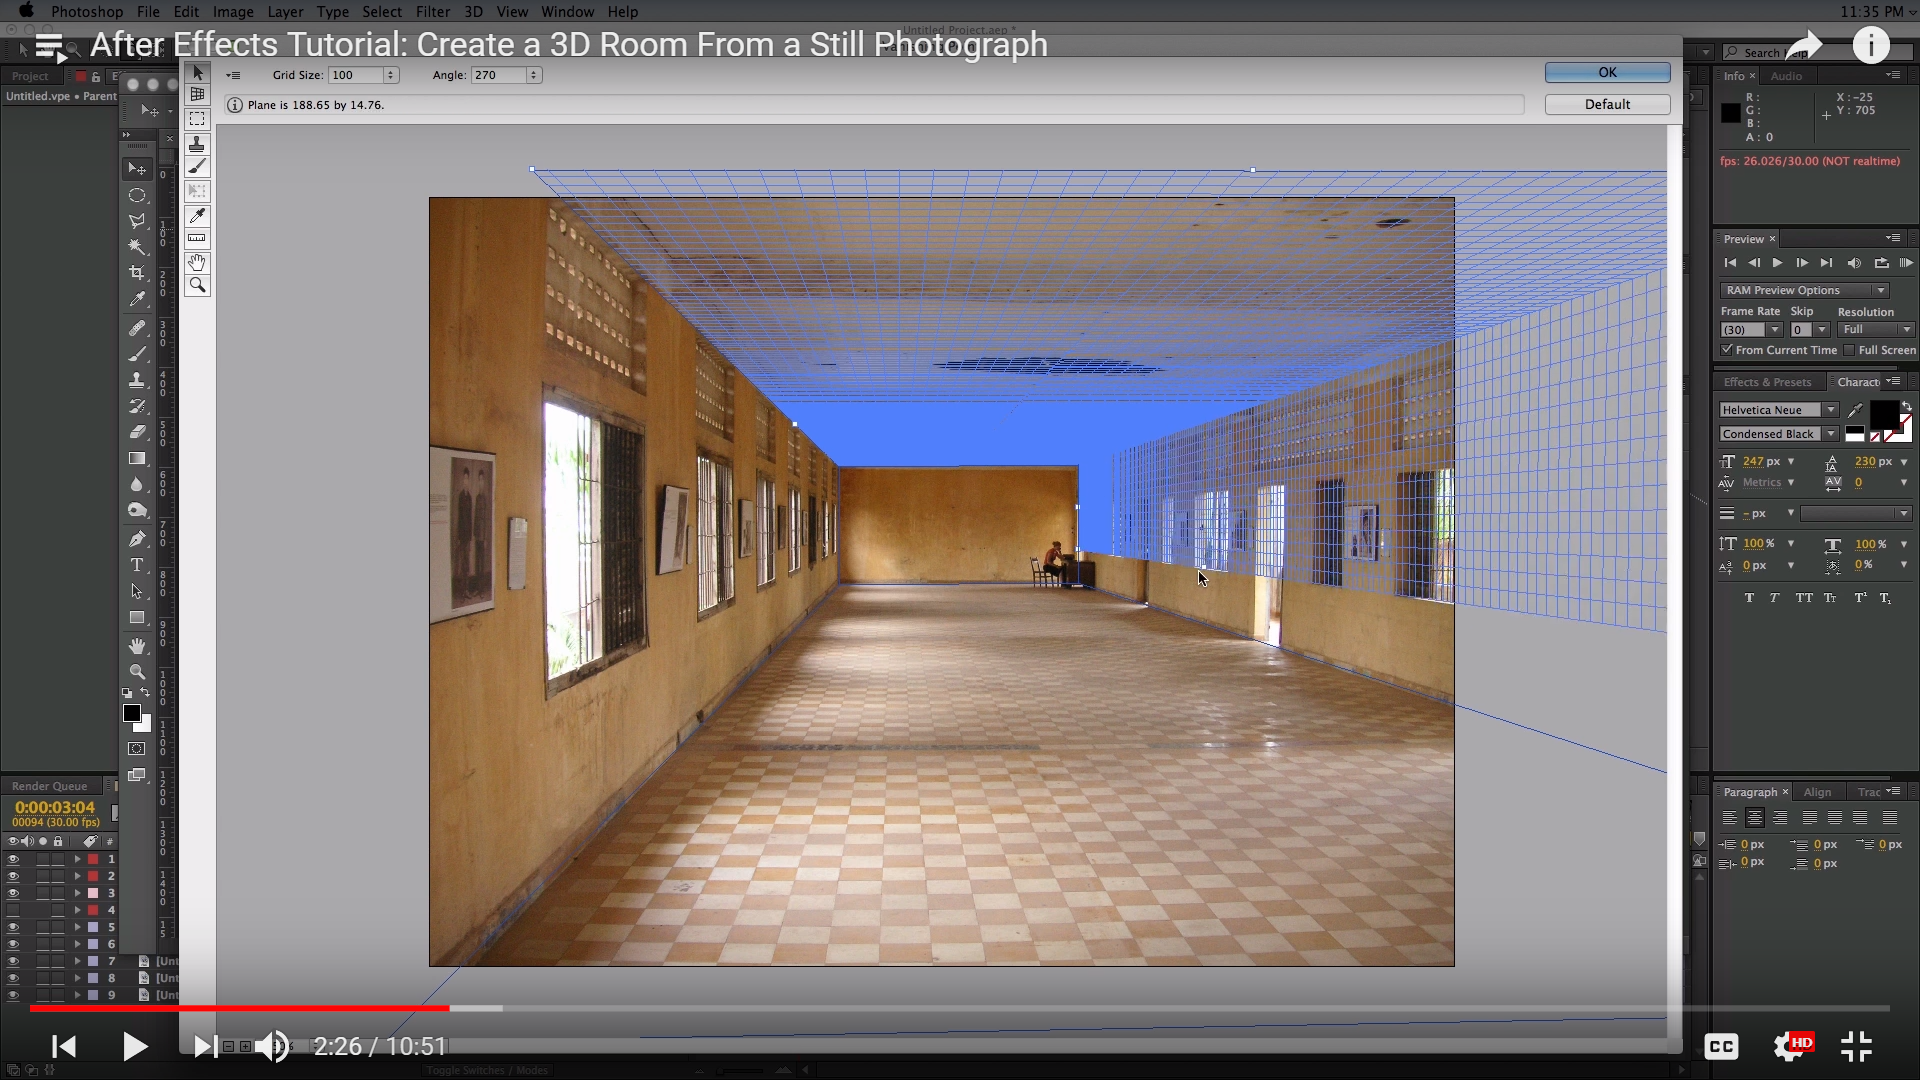Toggle the From Current Time checkbox
The height and width of the screenshot is (1080, 1920).
pos(1727,350)
